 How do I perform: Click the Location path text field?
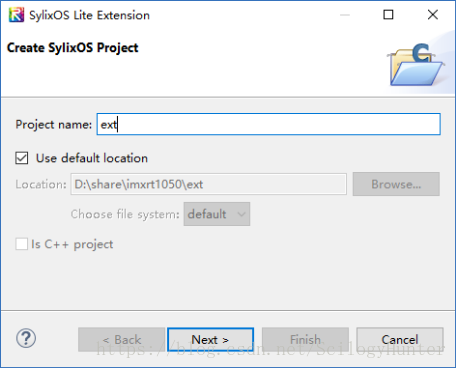[209, 184]
